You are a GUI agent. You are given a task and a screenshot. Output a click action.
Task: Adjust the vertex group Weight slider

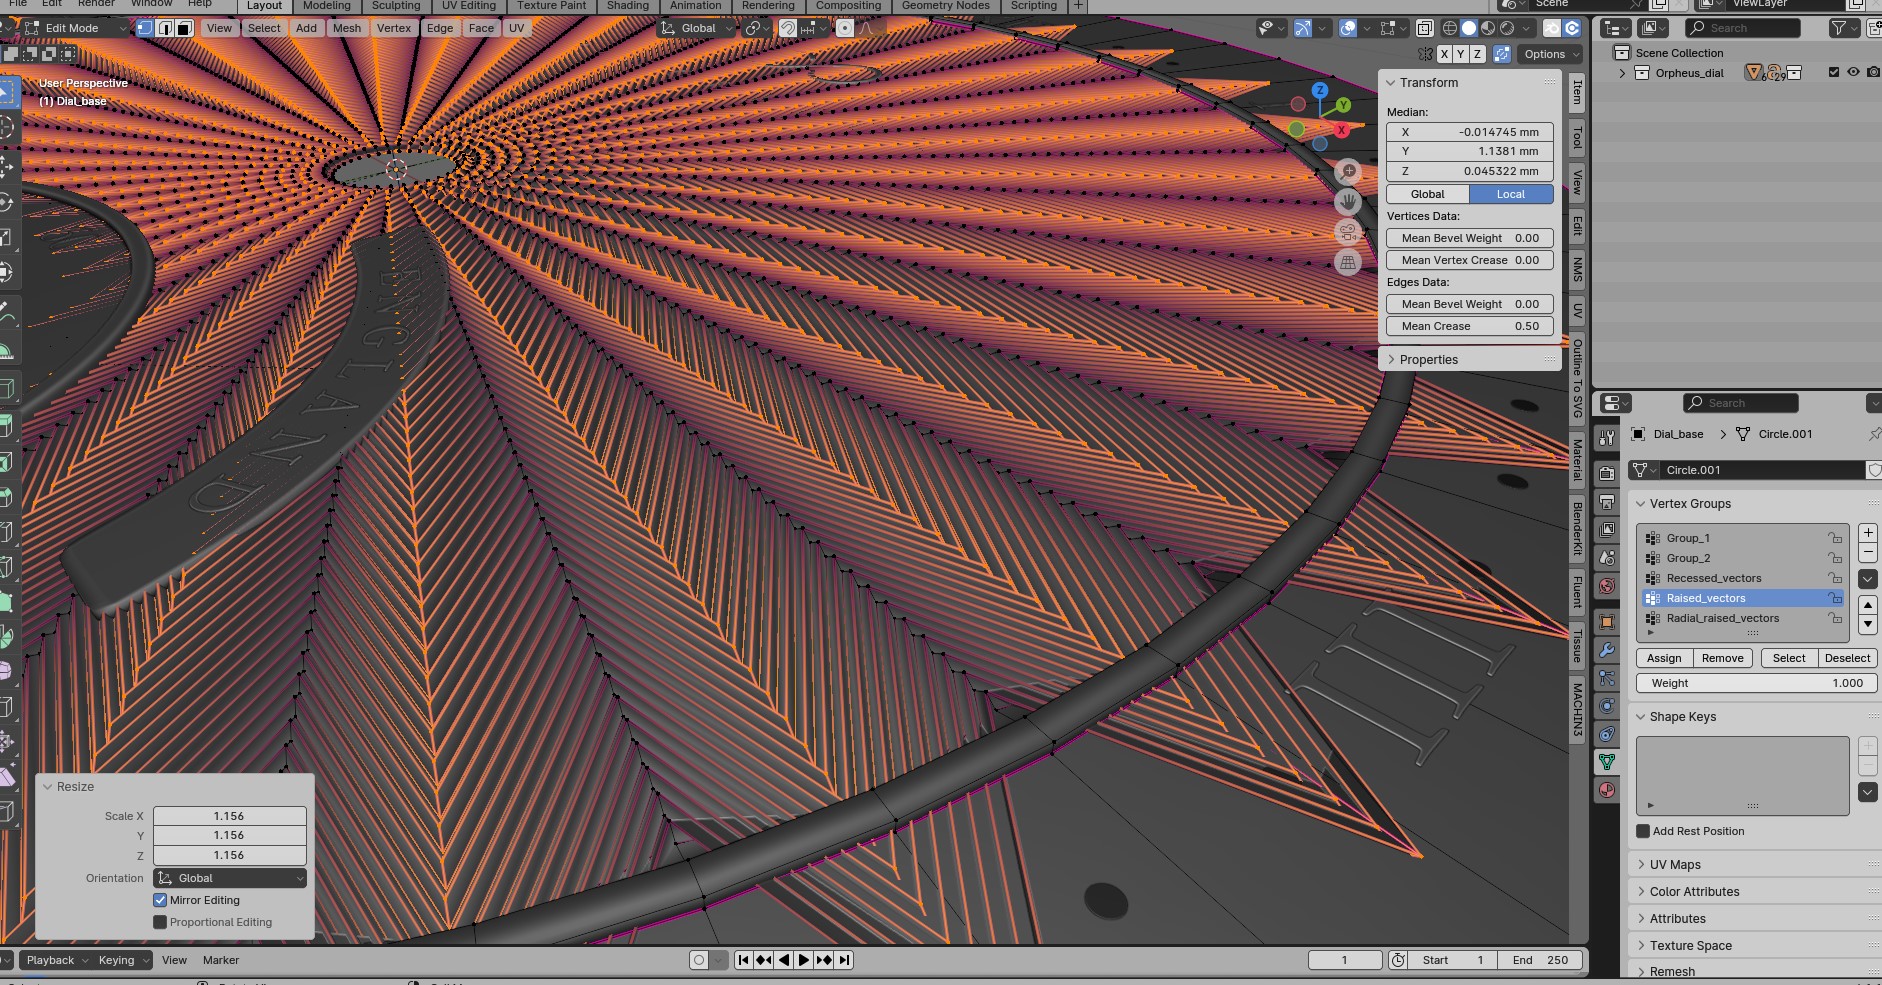[1756, 683]
